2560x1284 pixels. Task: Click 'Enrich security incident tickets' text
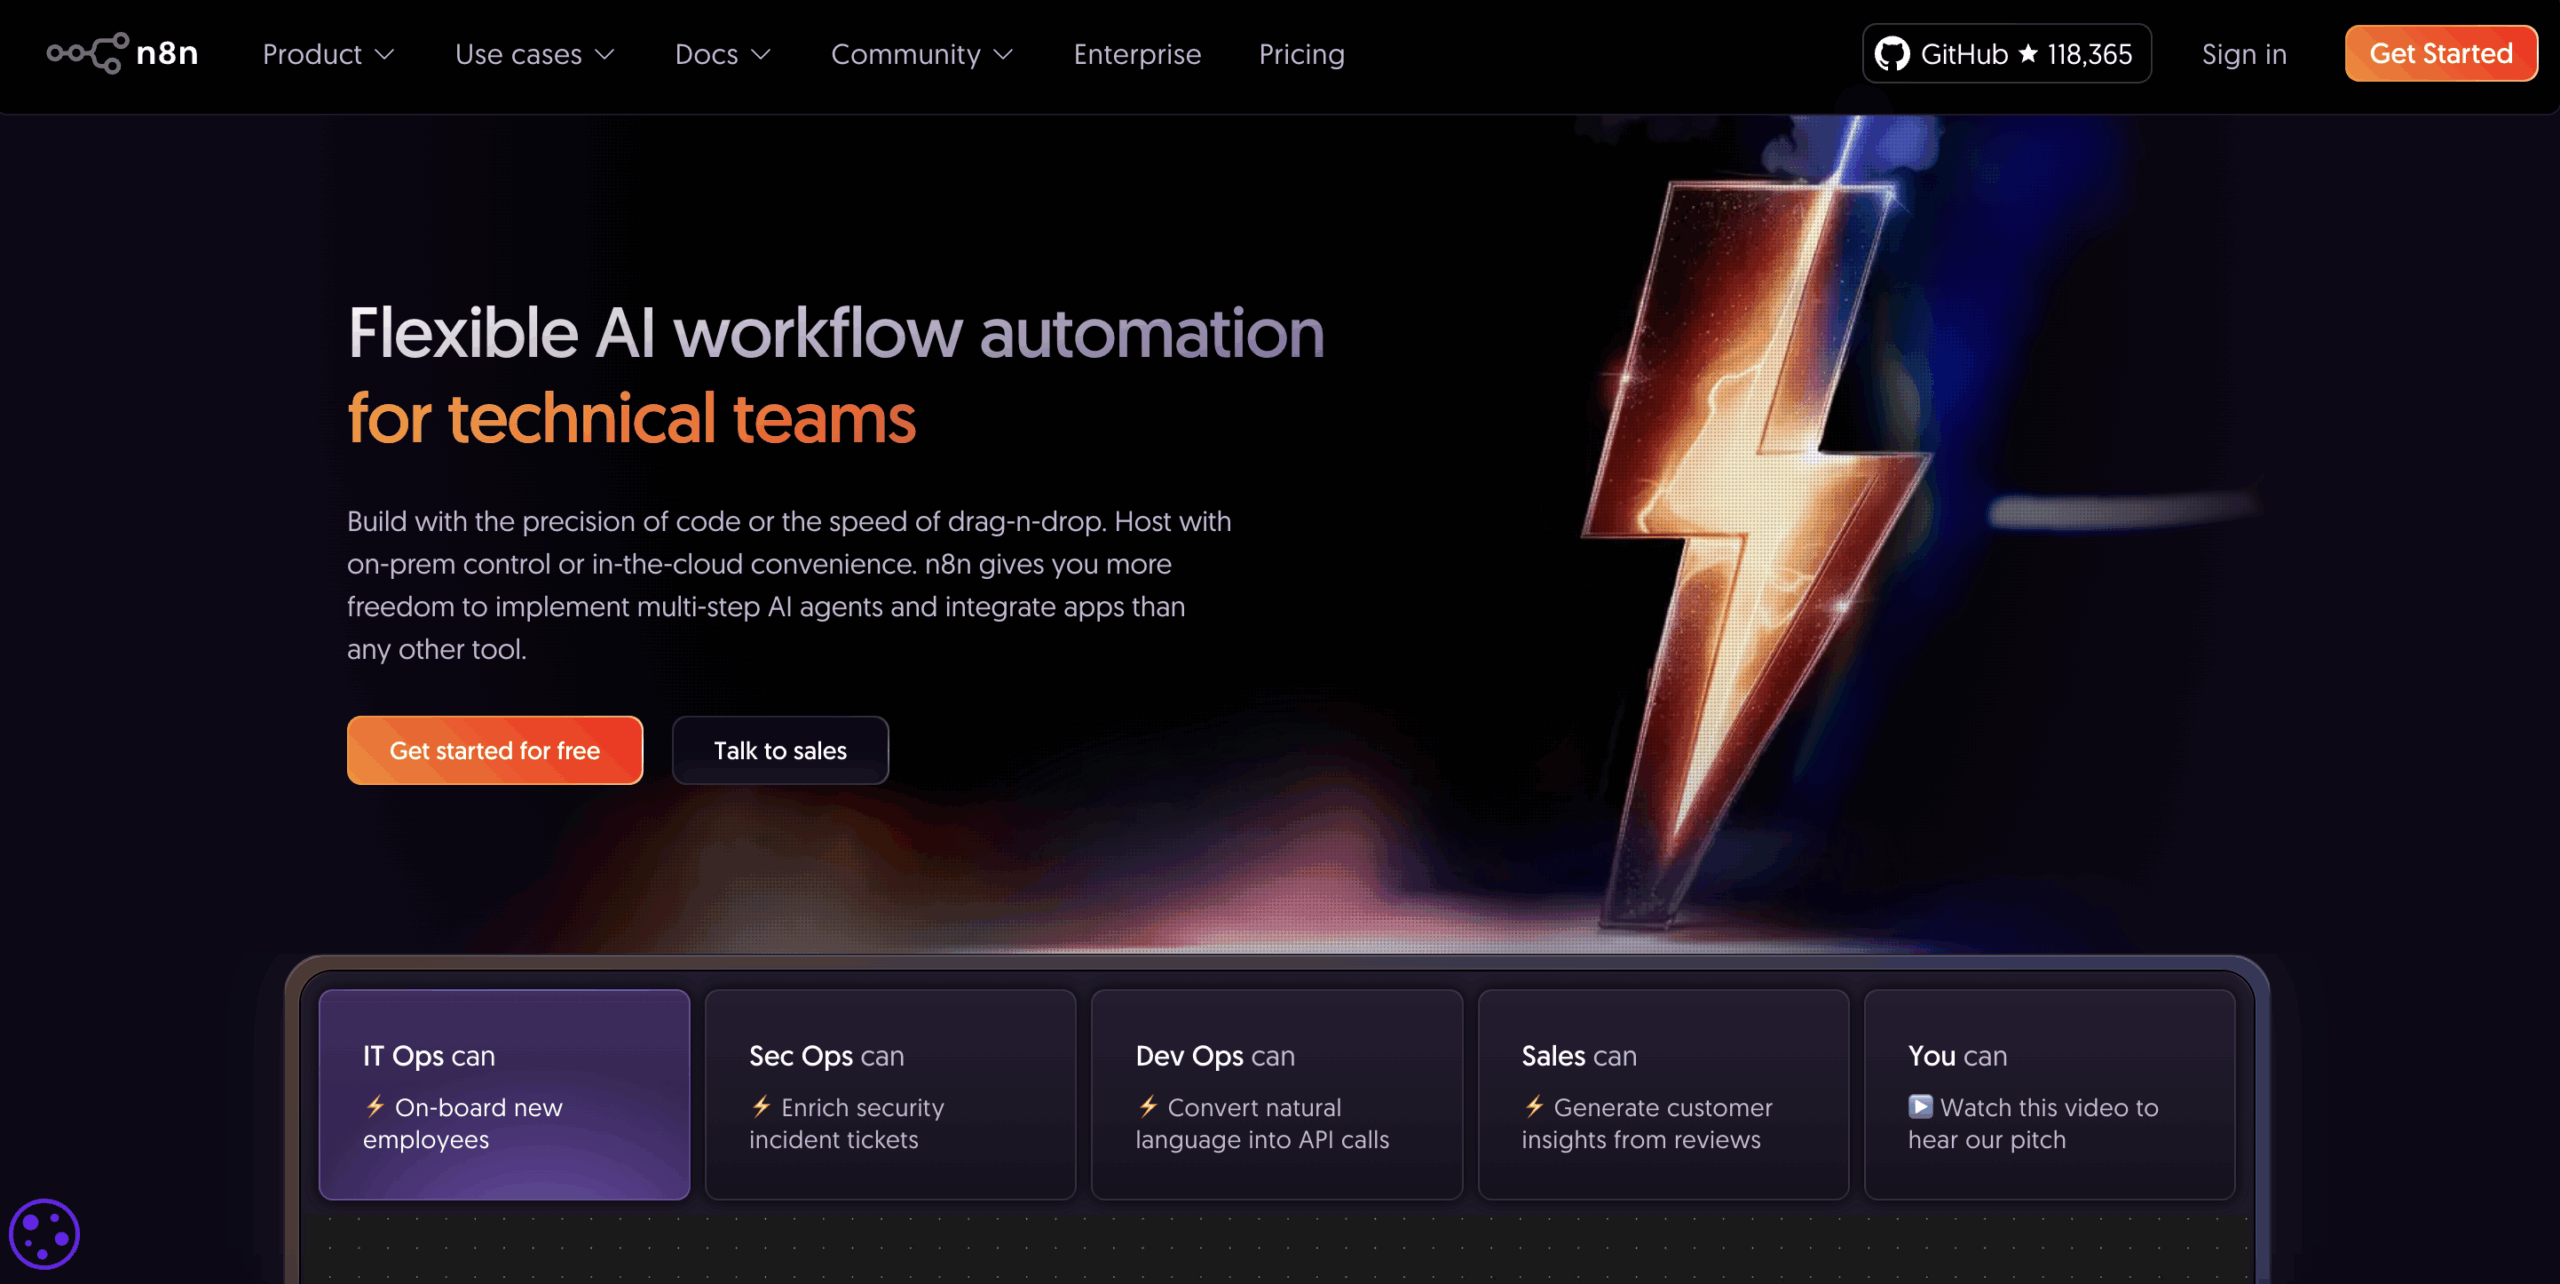tap(847, 1123)
